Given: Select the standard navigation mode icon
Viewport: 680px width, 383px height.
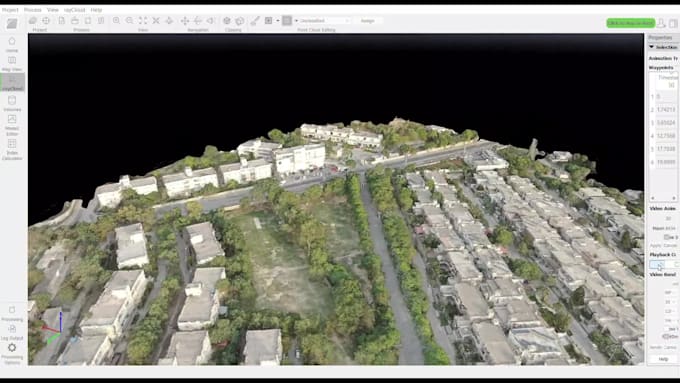Looking at the screenshot, I should [x=185, y=20].
